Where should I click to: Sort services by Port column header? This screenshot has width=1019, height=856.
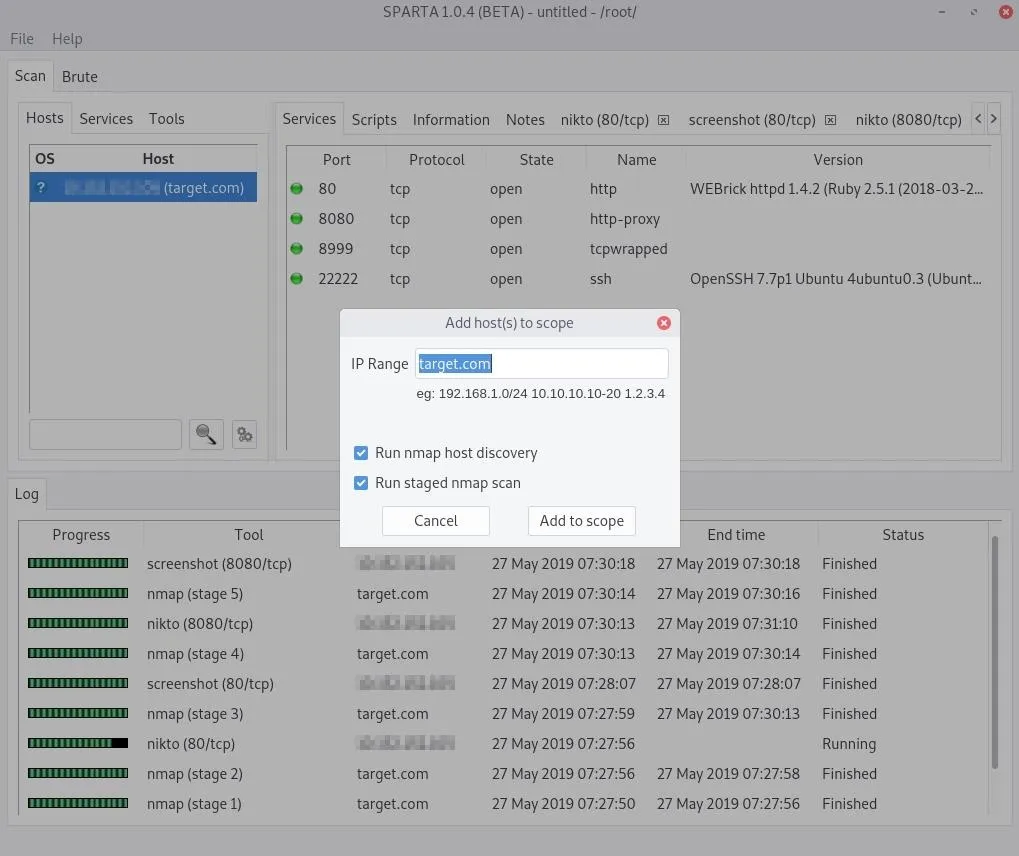click(x=336, y=160)
